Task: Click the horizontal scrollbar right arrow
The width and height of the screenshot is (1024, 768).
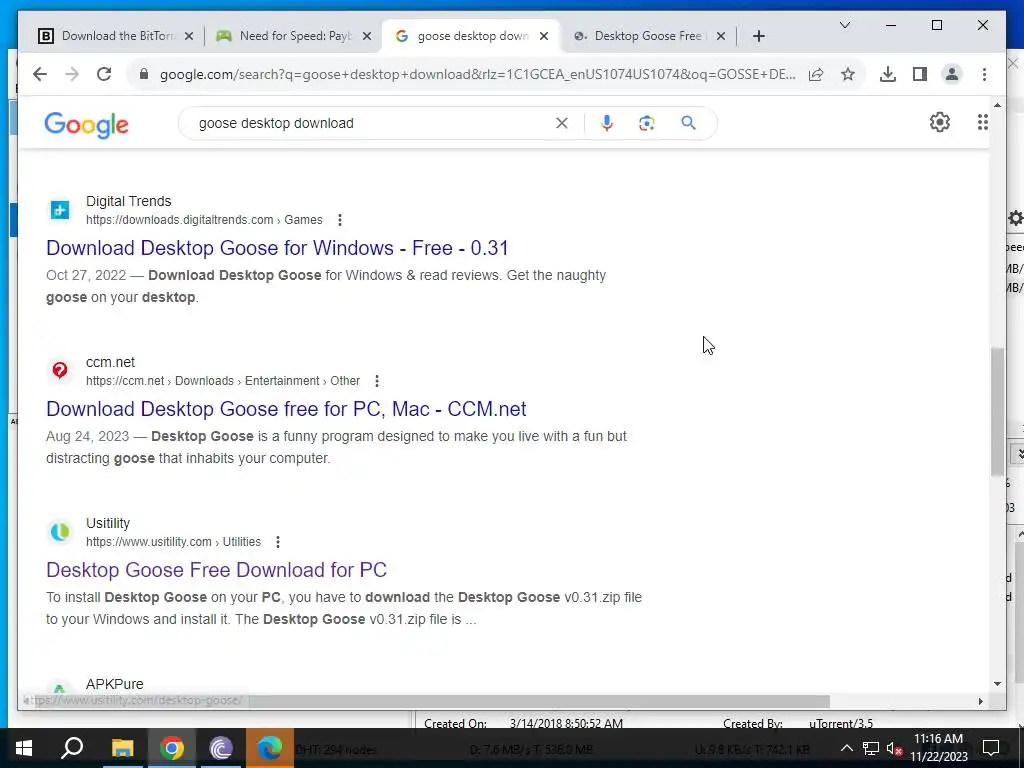Action: pyautogui.click(x=980, y=701)
